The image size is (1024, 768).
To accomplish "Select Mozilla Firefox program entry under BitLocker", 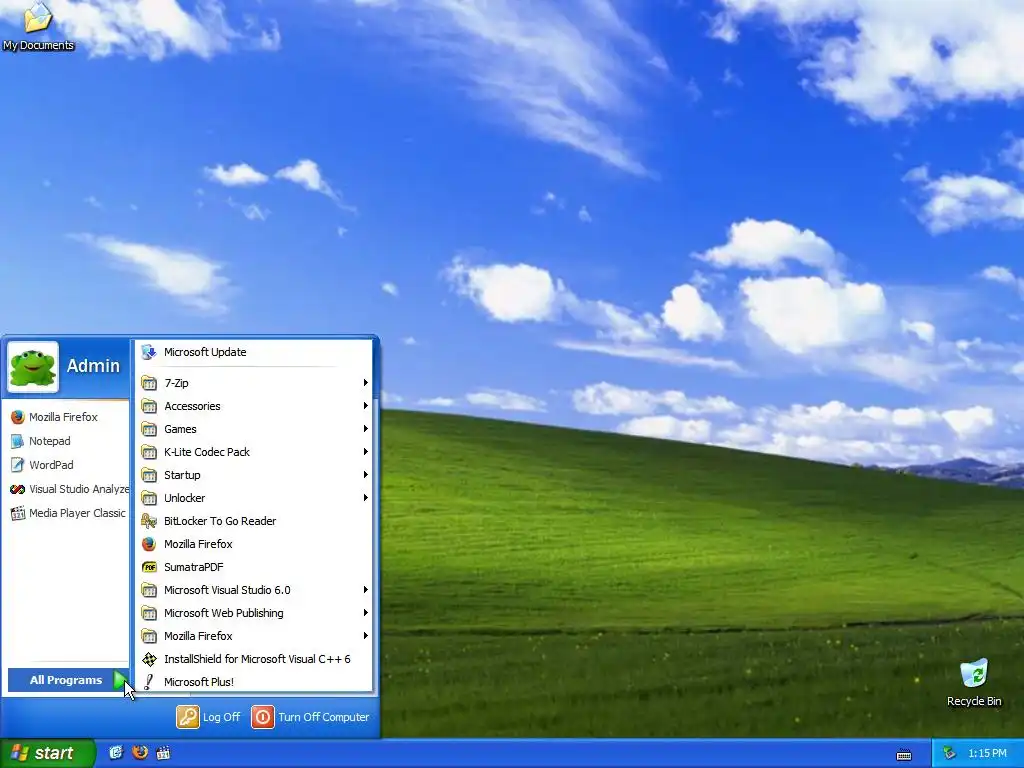I will pyautogui.click(x=255, y=544).
